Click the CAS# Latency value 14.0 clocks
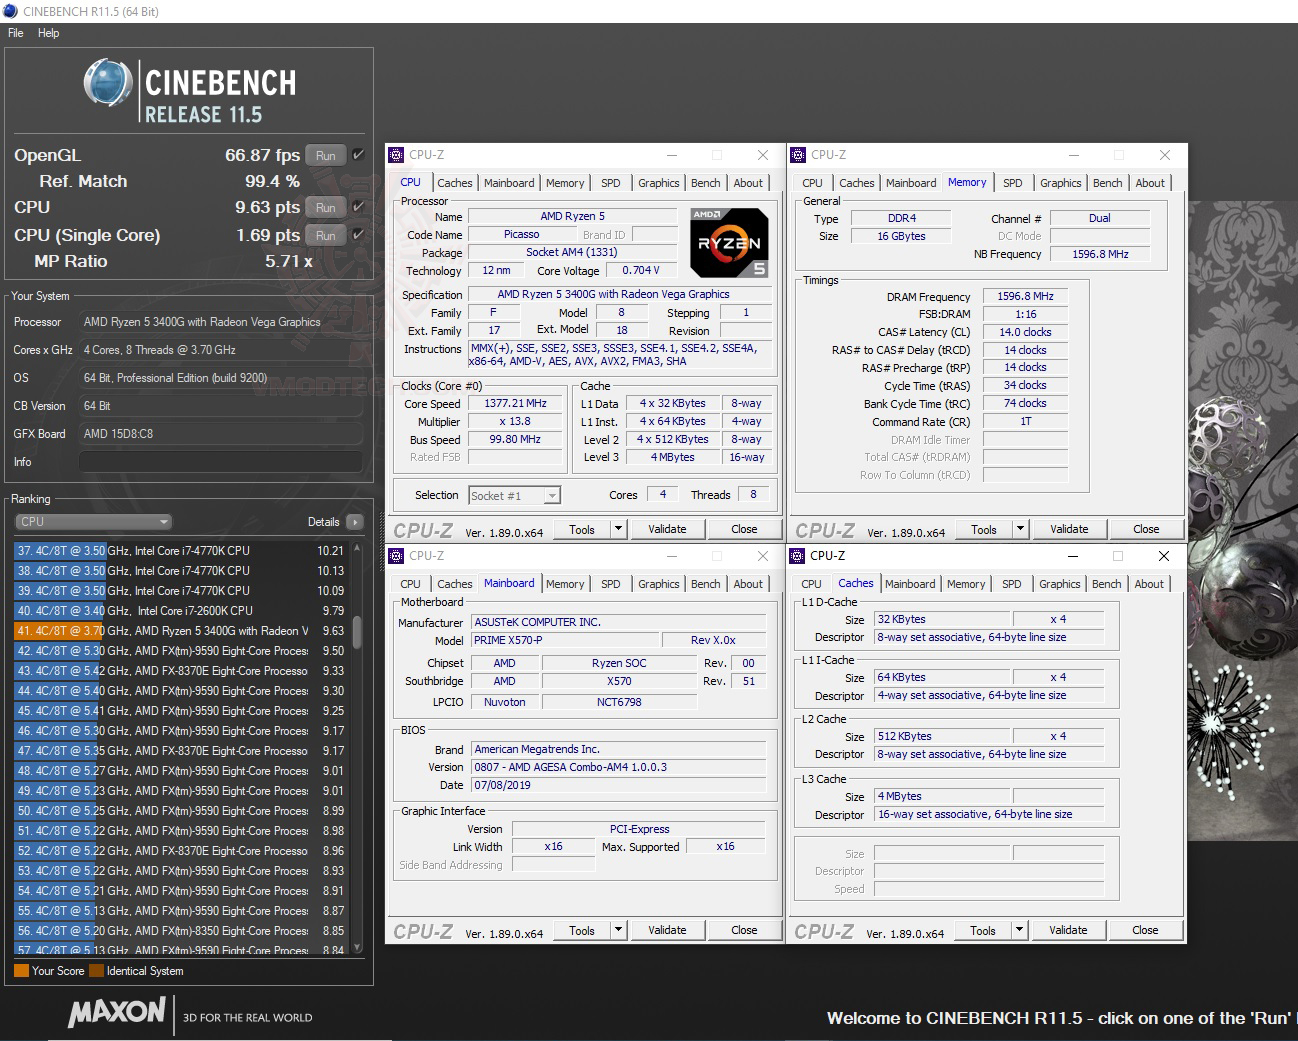The height and width of the screenshot is (1041, 1298). coord(1025,332)
